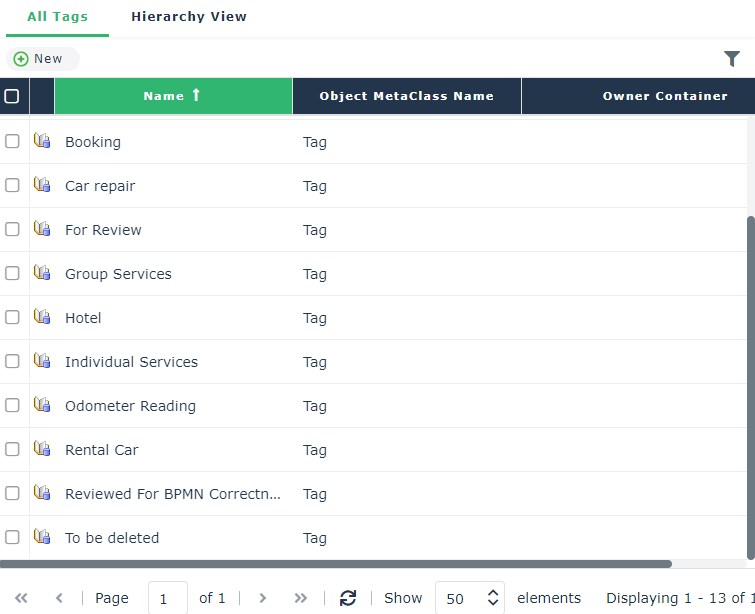
Task: Click the previous page arrow icon
Action: coord(59,598)
